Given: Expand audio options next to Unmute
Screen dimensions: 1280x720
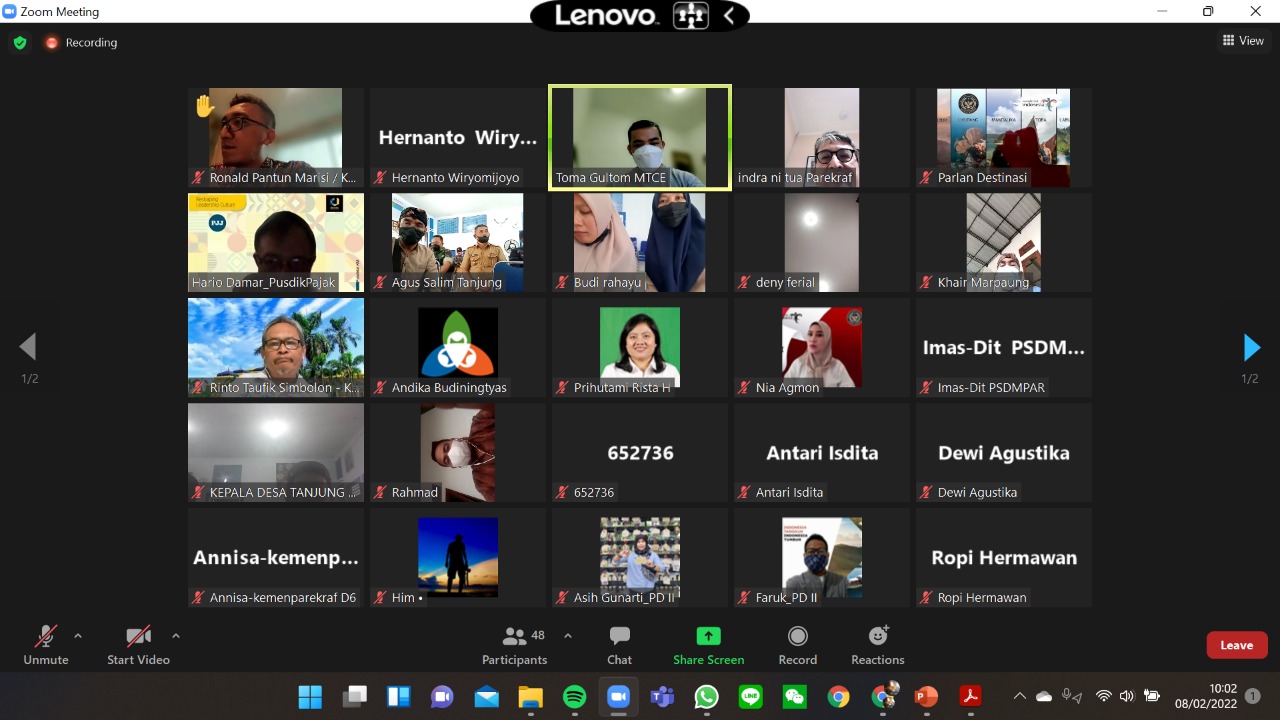Looking at the screenshot, I should [78, 635].
